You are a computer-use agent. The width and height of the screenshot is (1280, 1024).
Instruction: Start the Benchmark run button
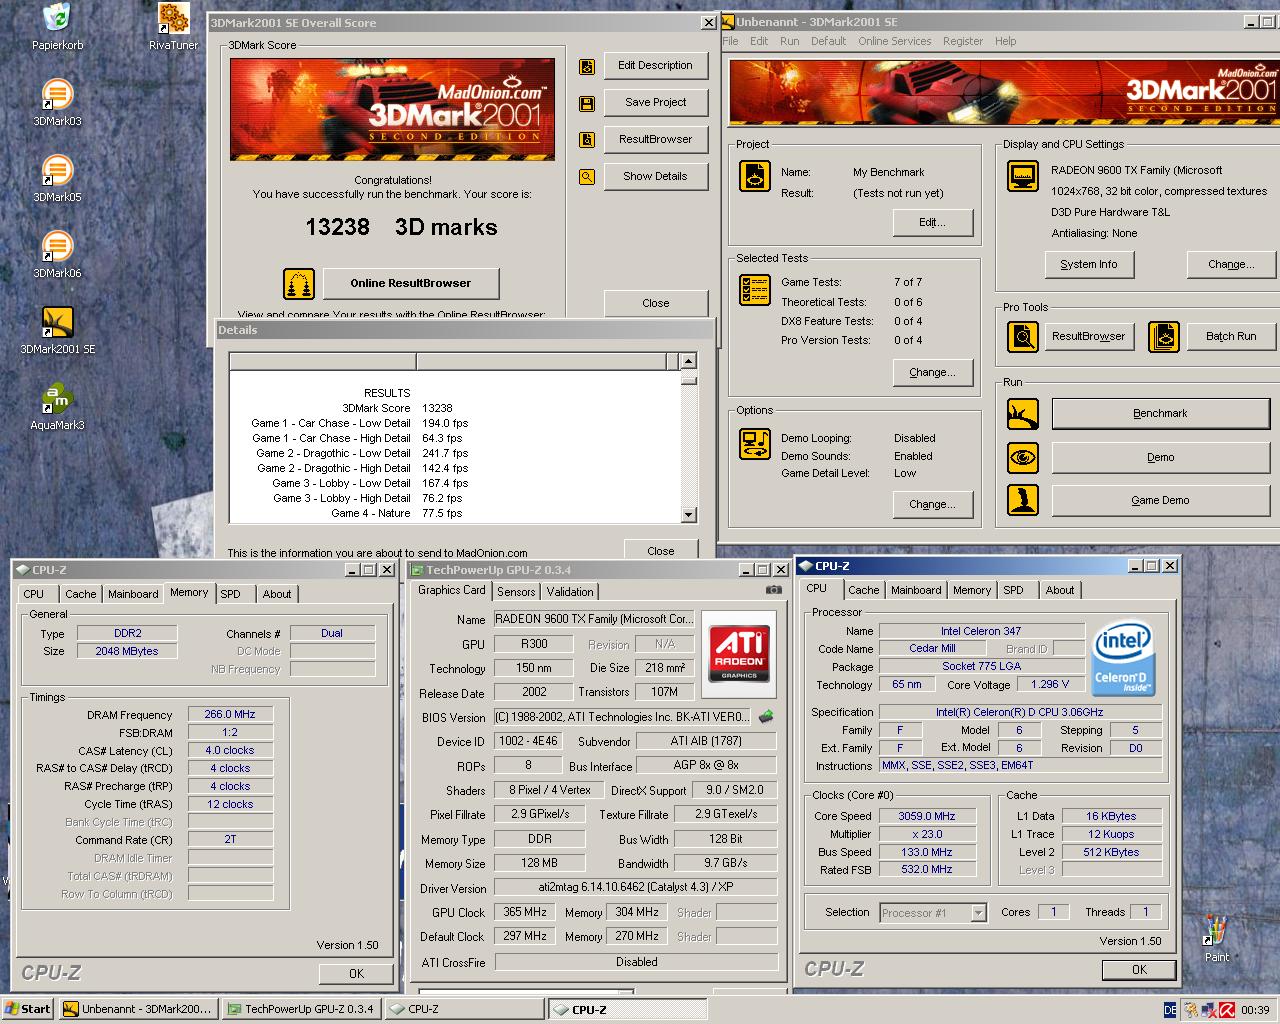(x=1160, y=414)
